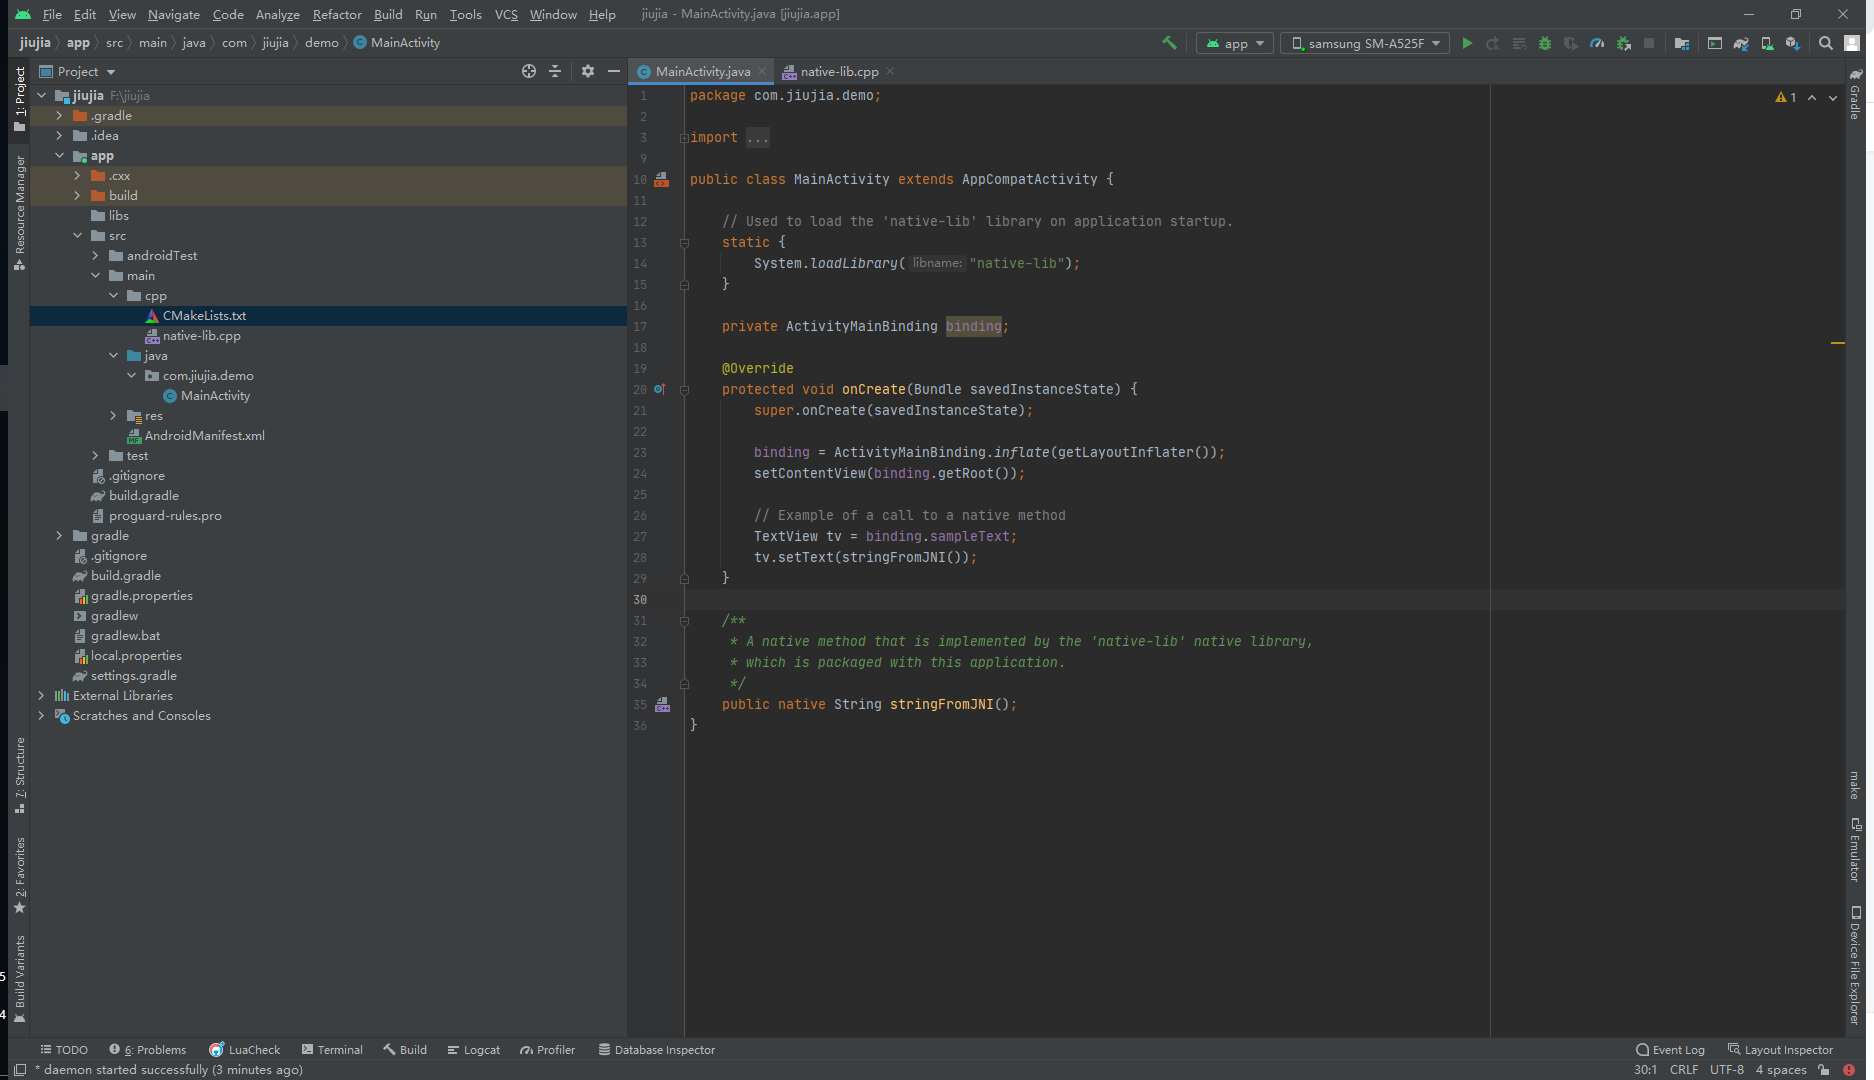Switch to the native-lib.cpp editor tab

(x=838, y=71)
